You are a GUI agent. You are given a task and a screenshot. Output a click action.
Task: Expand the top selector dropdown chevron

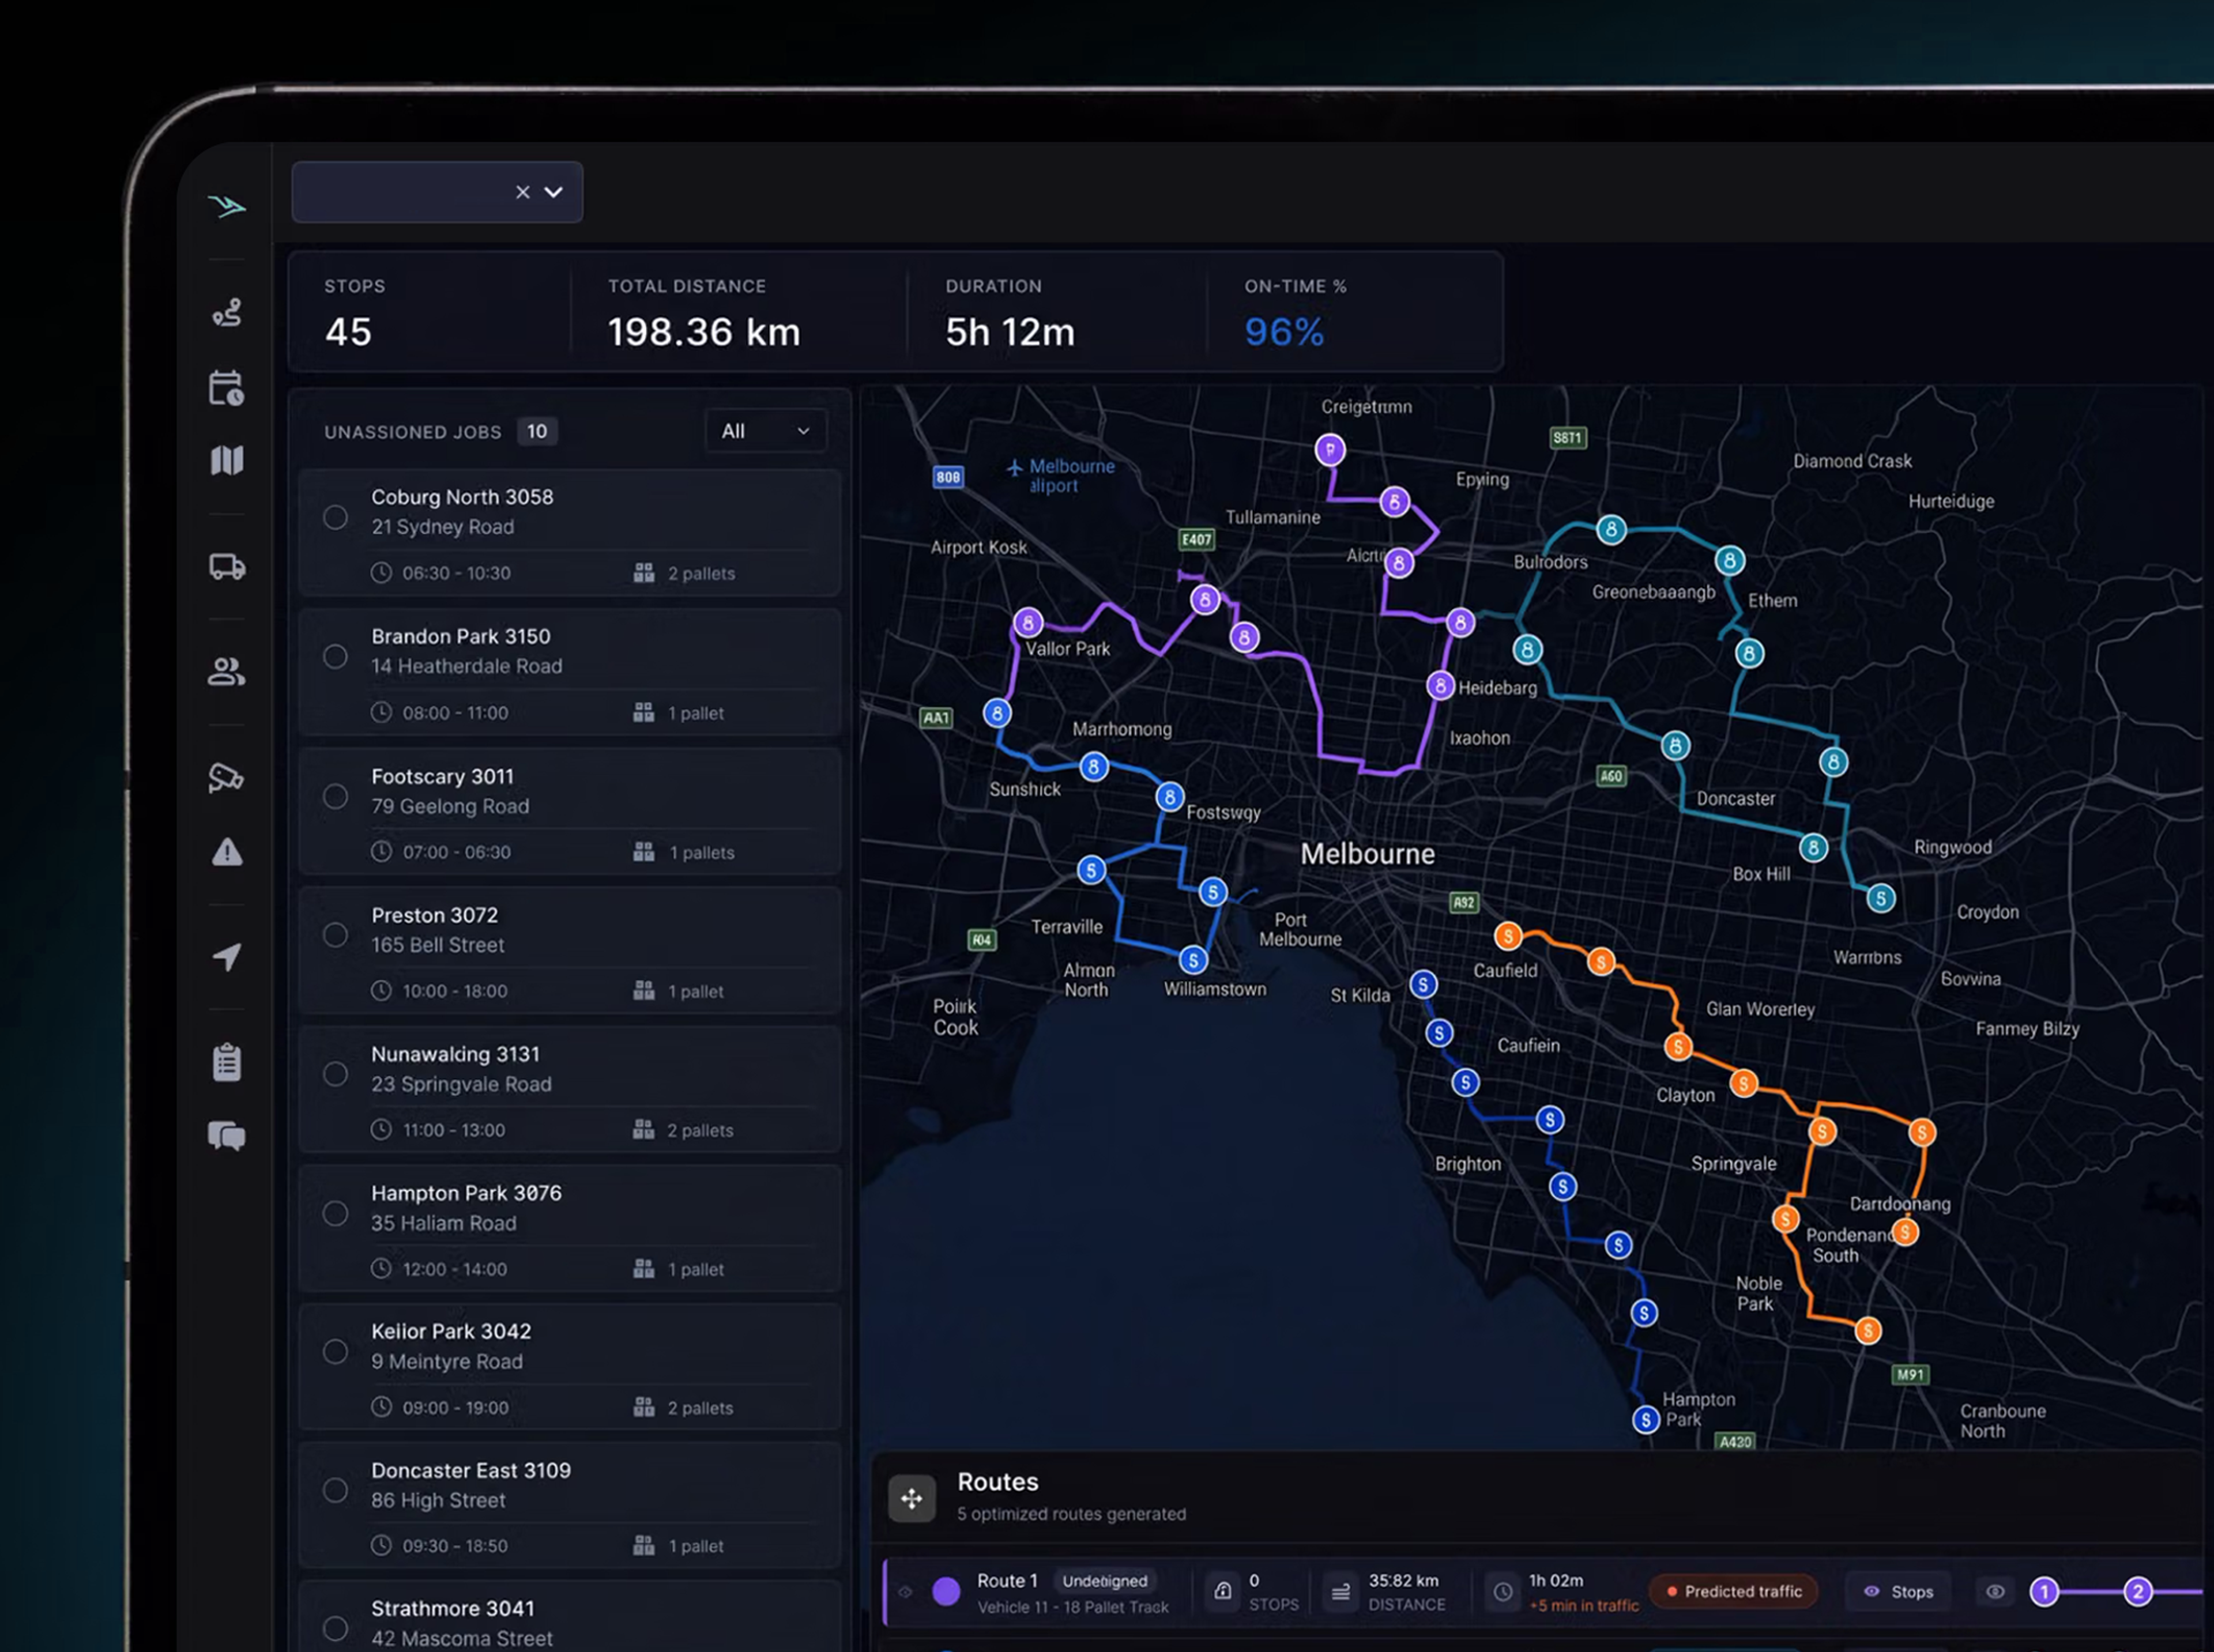[x=553, y=192]
